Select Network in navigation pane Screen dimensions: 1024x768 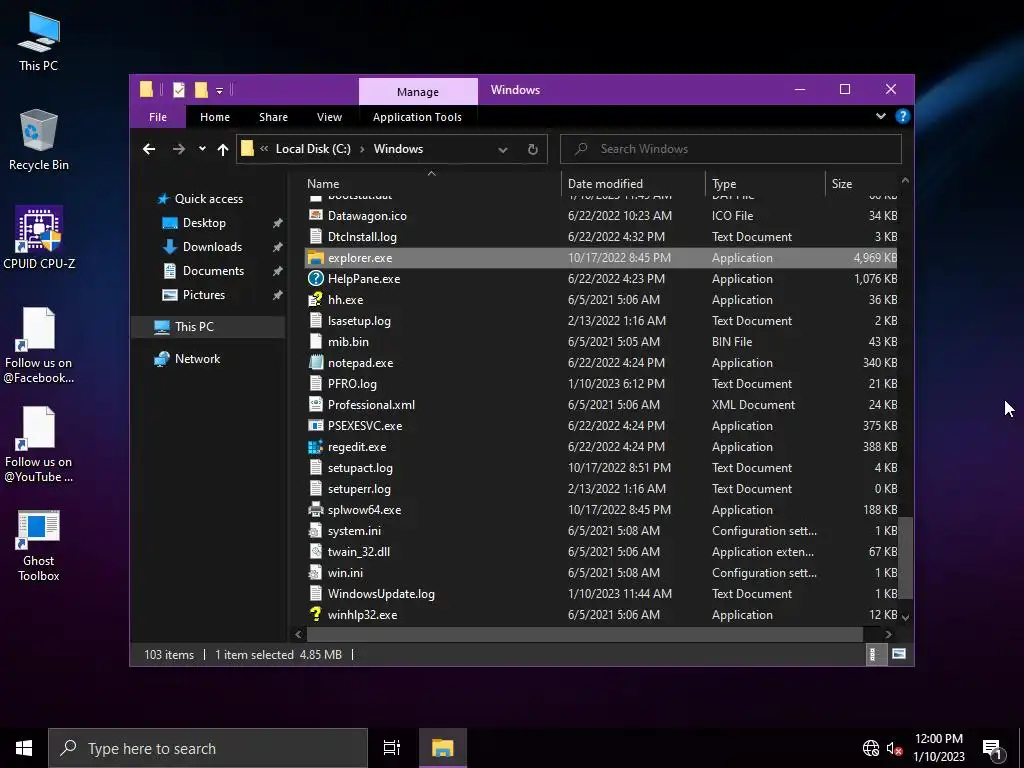(x=197, y=359)
